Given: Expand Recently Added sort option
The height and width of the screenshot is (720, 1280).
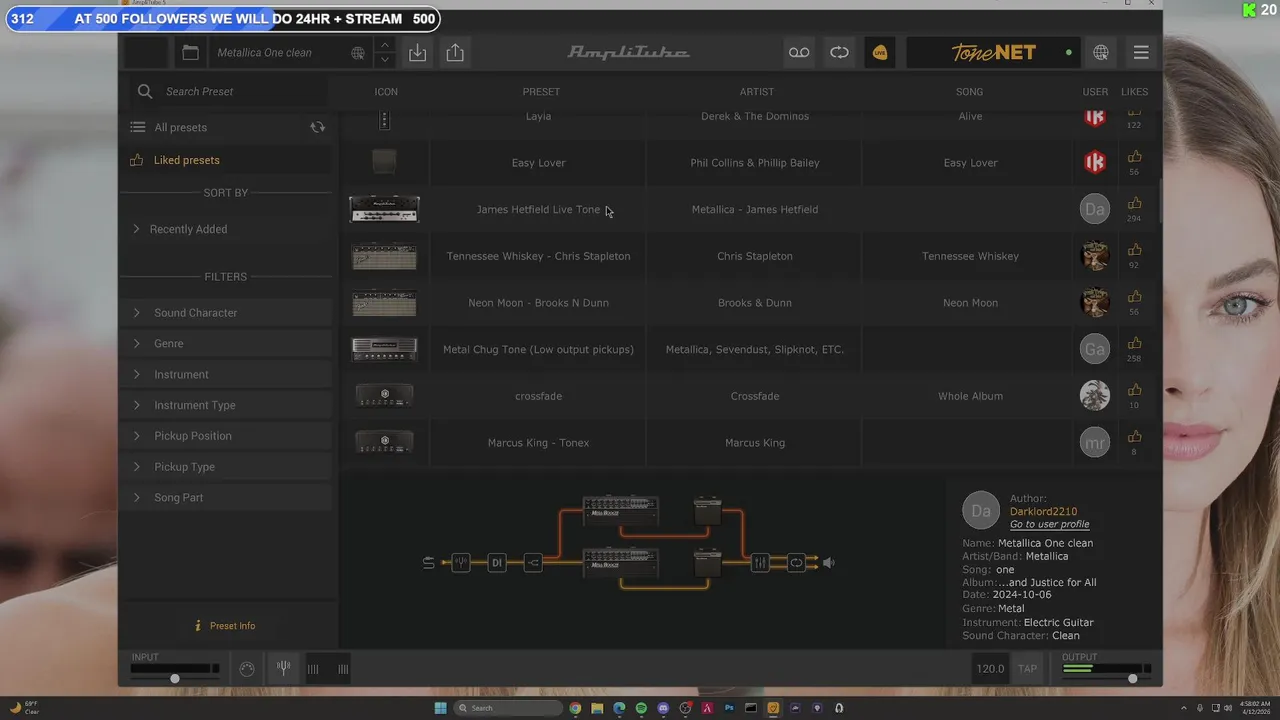Looking at the screenshot, I should coord(188,229).
